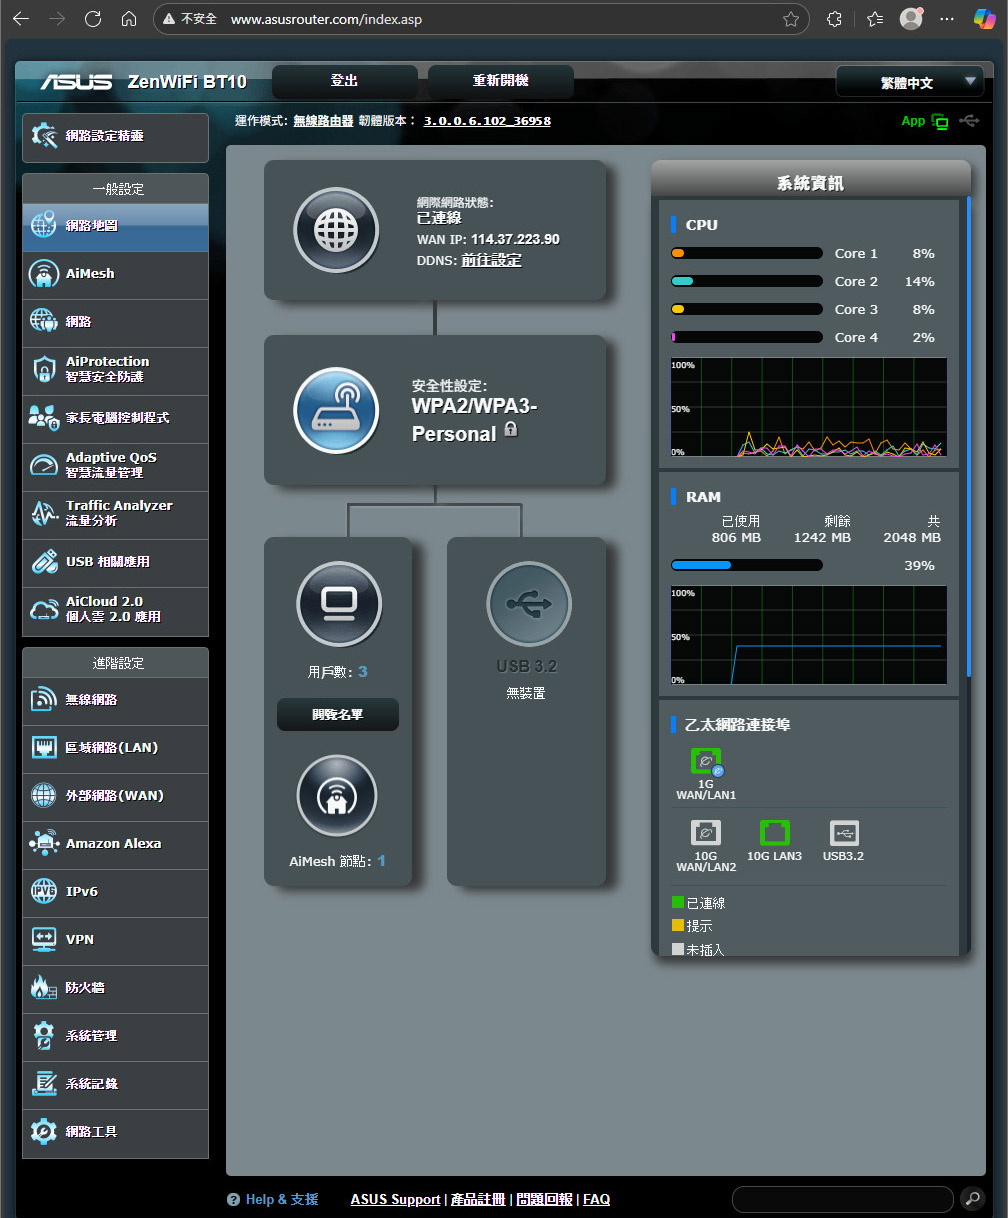Open Adaptive QoS 智慧流量管理
This screenshot has height=1218, width=1008.
(x=115, y=467)
